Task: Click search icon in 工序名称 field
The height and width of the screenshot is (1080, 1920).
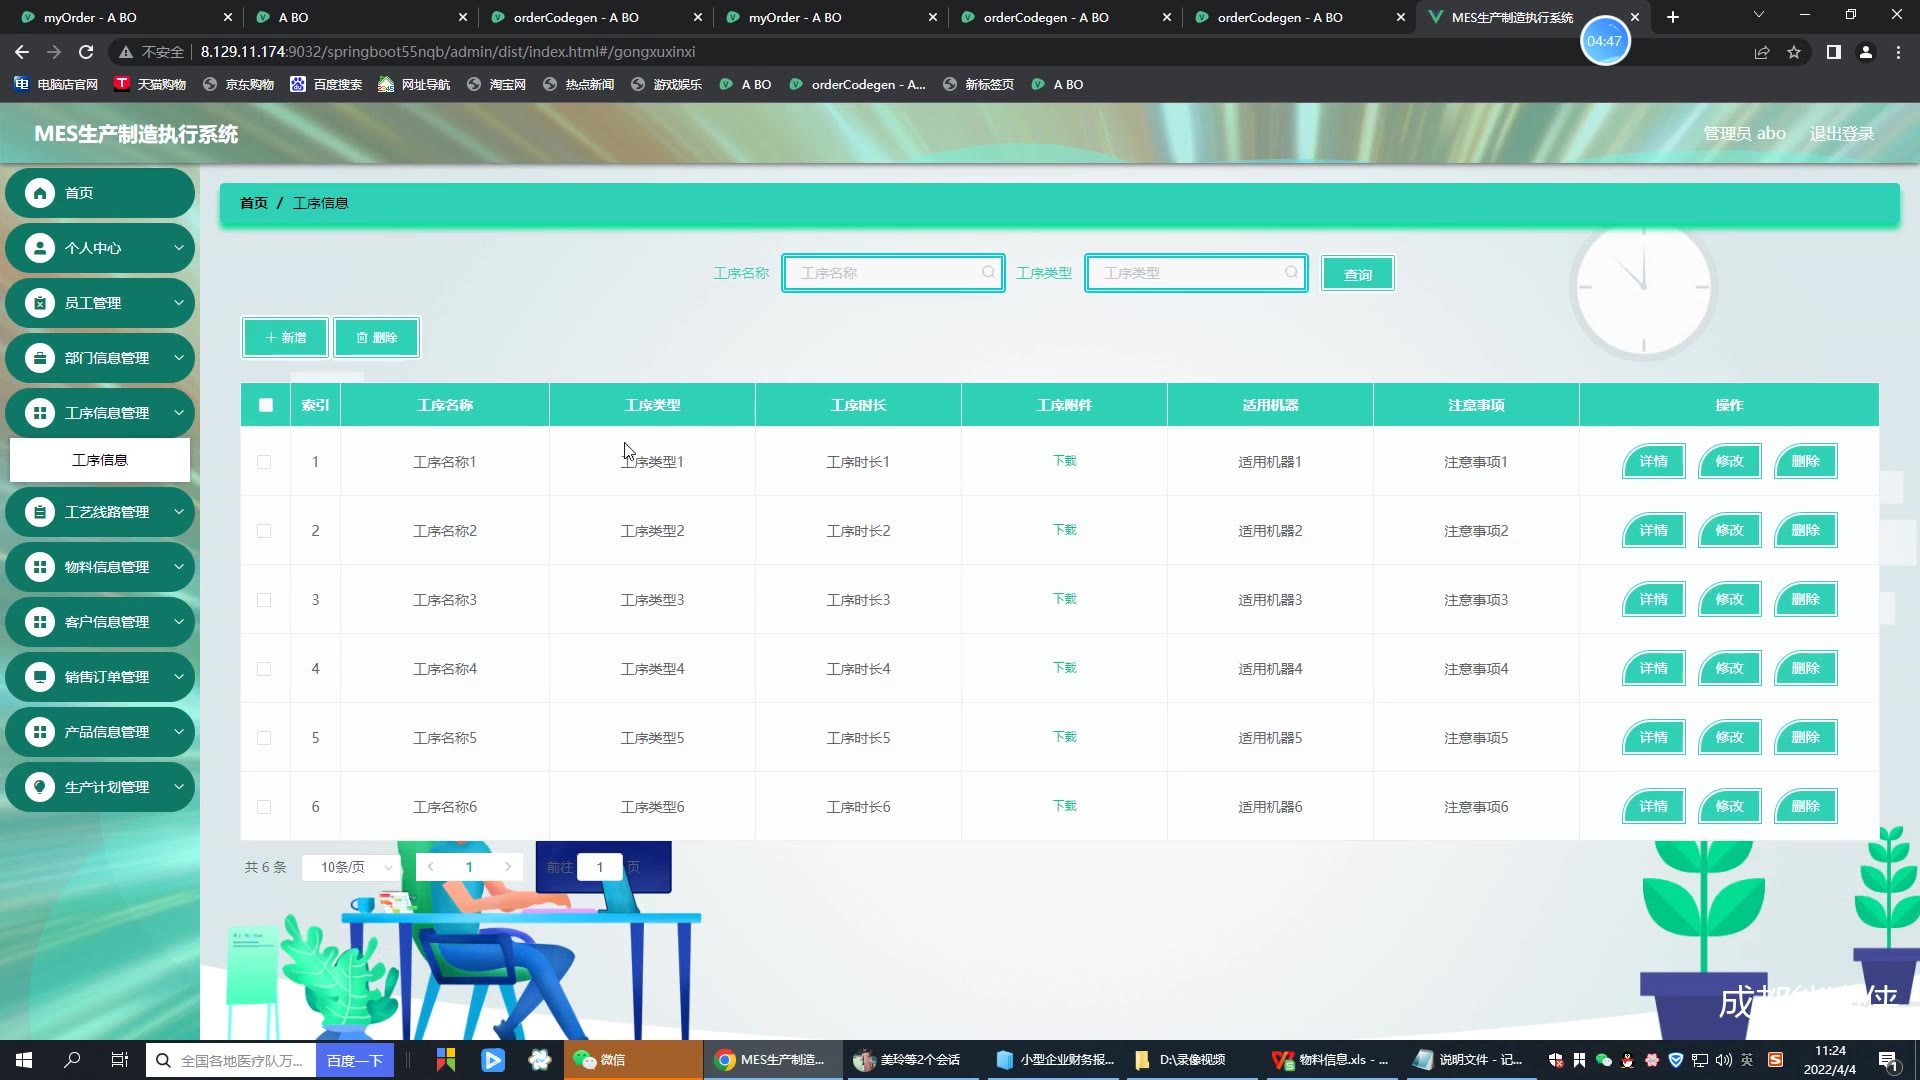Action: tap(988, 272)
